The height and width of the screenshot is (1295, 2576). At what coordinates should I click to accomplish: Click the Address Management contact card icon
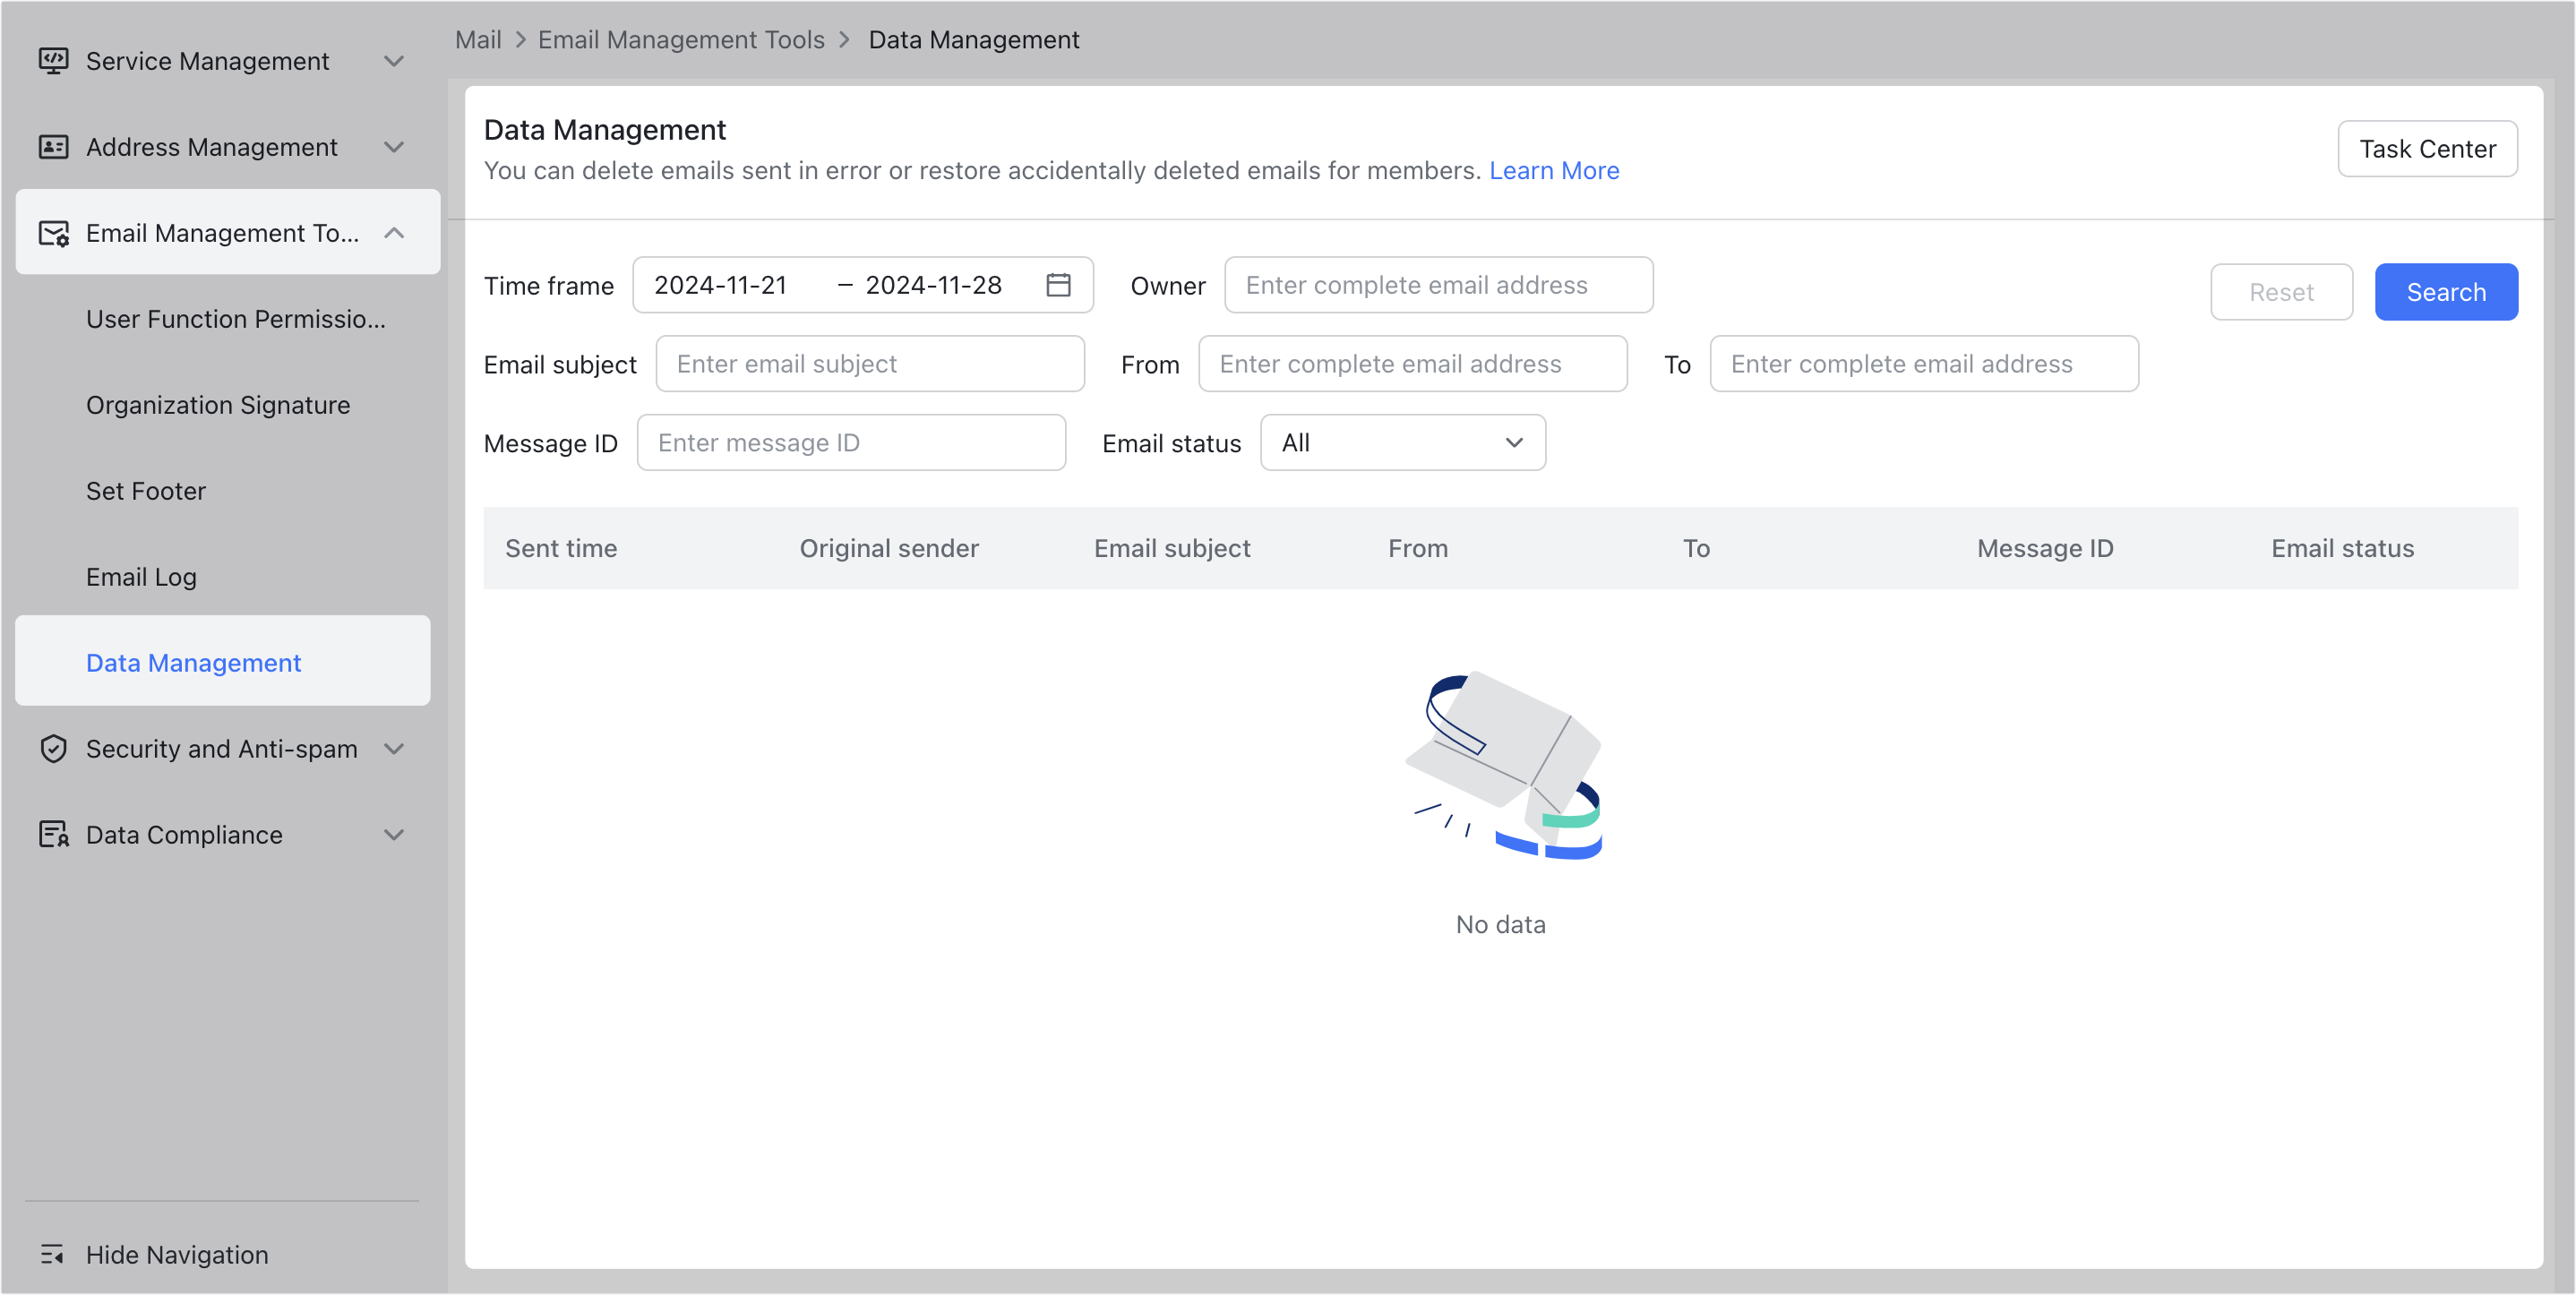click(53, 147)
